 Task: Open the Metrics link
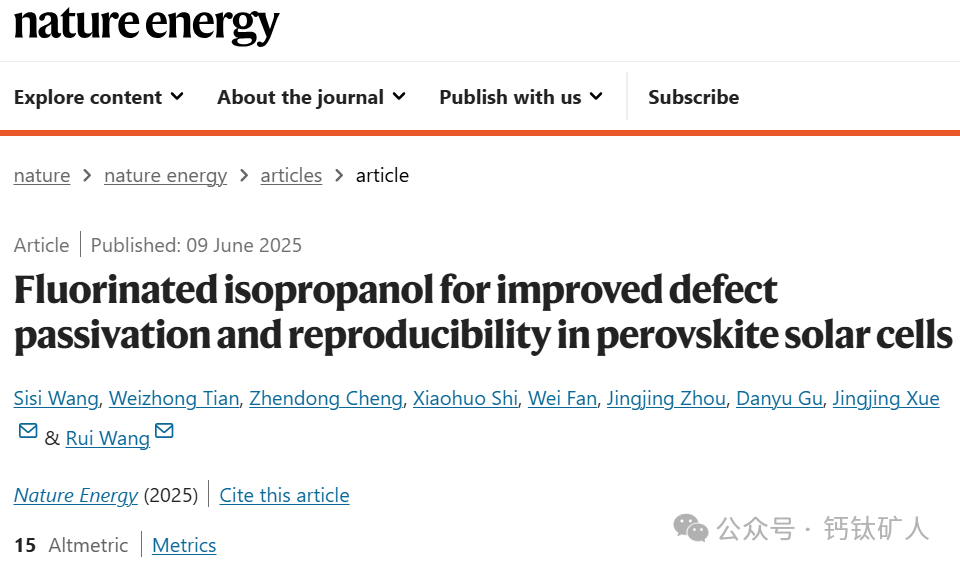184,545
